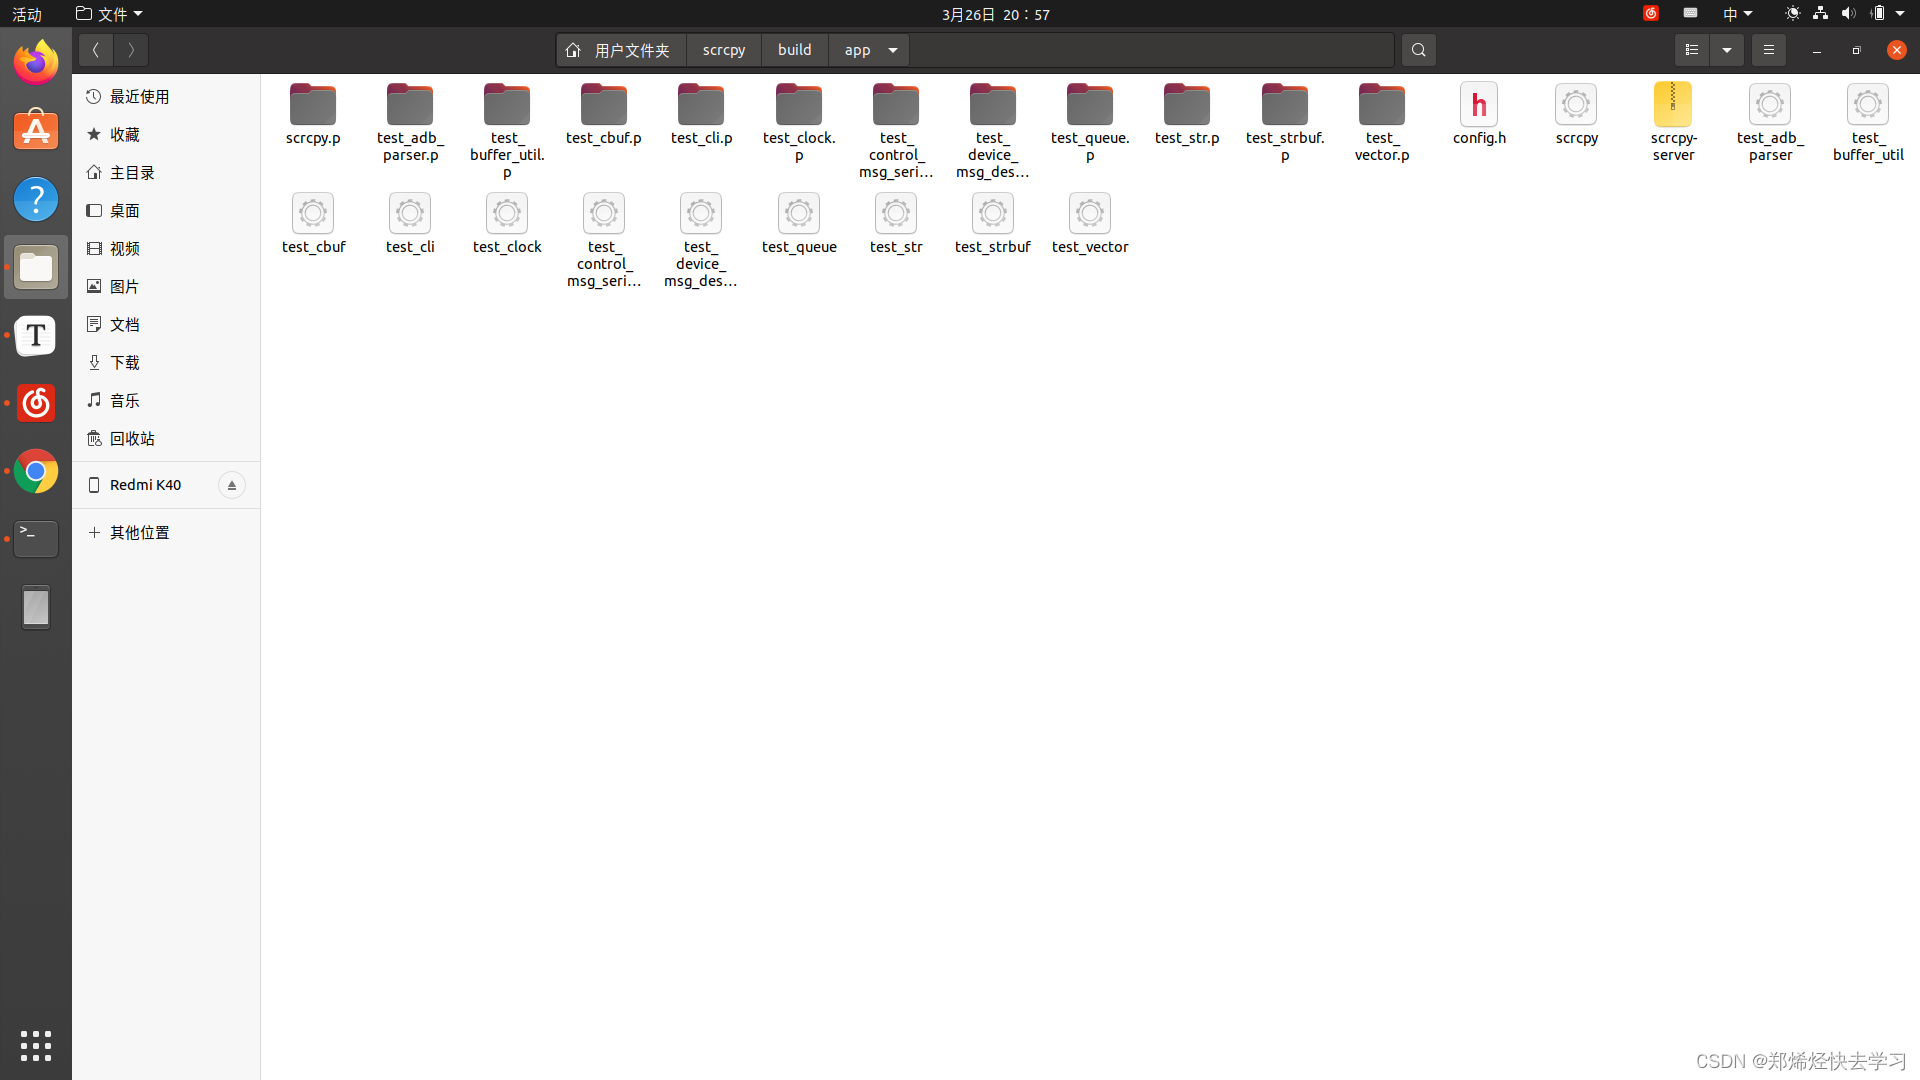Select the scrcpy executable file

pos(1576,115)
